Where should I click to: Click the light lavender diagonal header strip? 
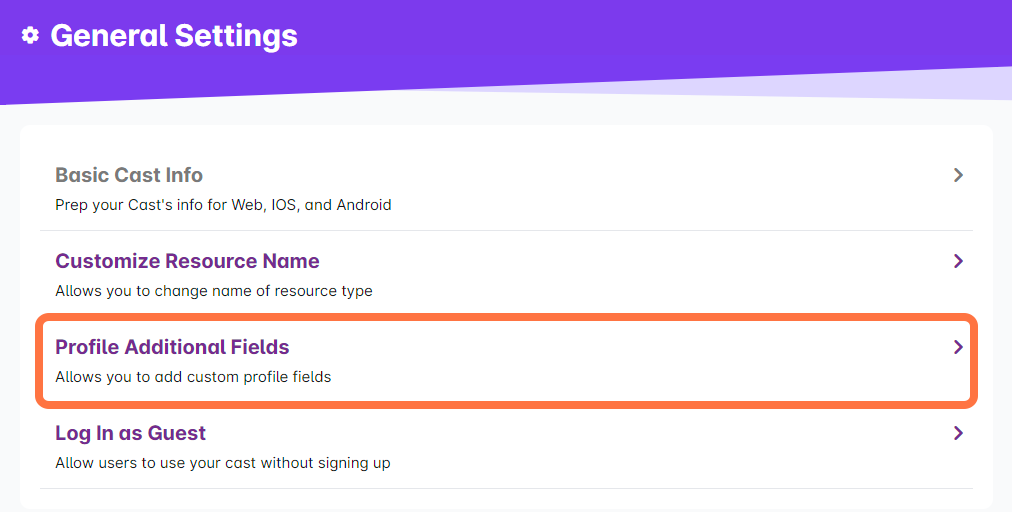click(x=900, y=90)
